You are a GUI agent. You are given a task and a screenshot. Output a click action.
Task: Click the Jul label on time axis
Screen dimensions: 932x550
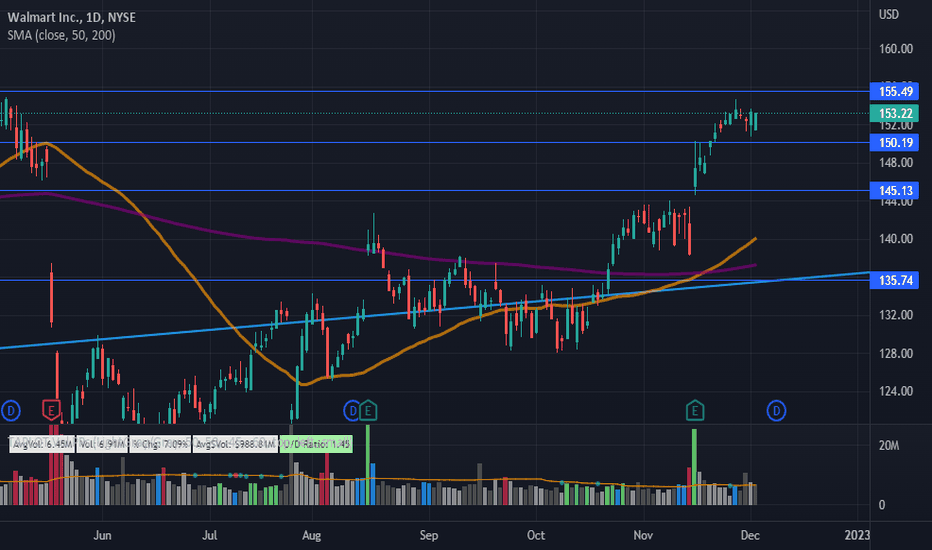(x=209, y=536)
